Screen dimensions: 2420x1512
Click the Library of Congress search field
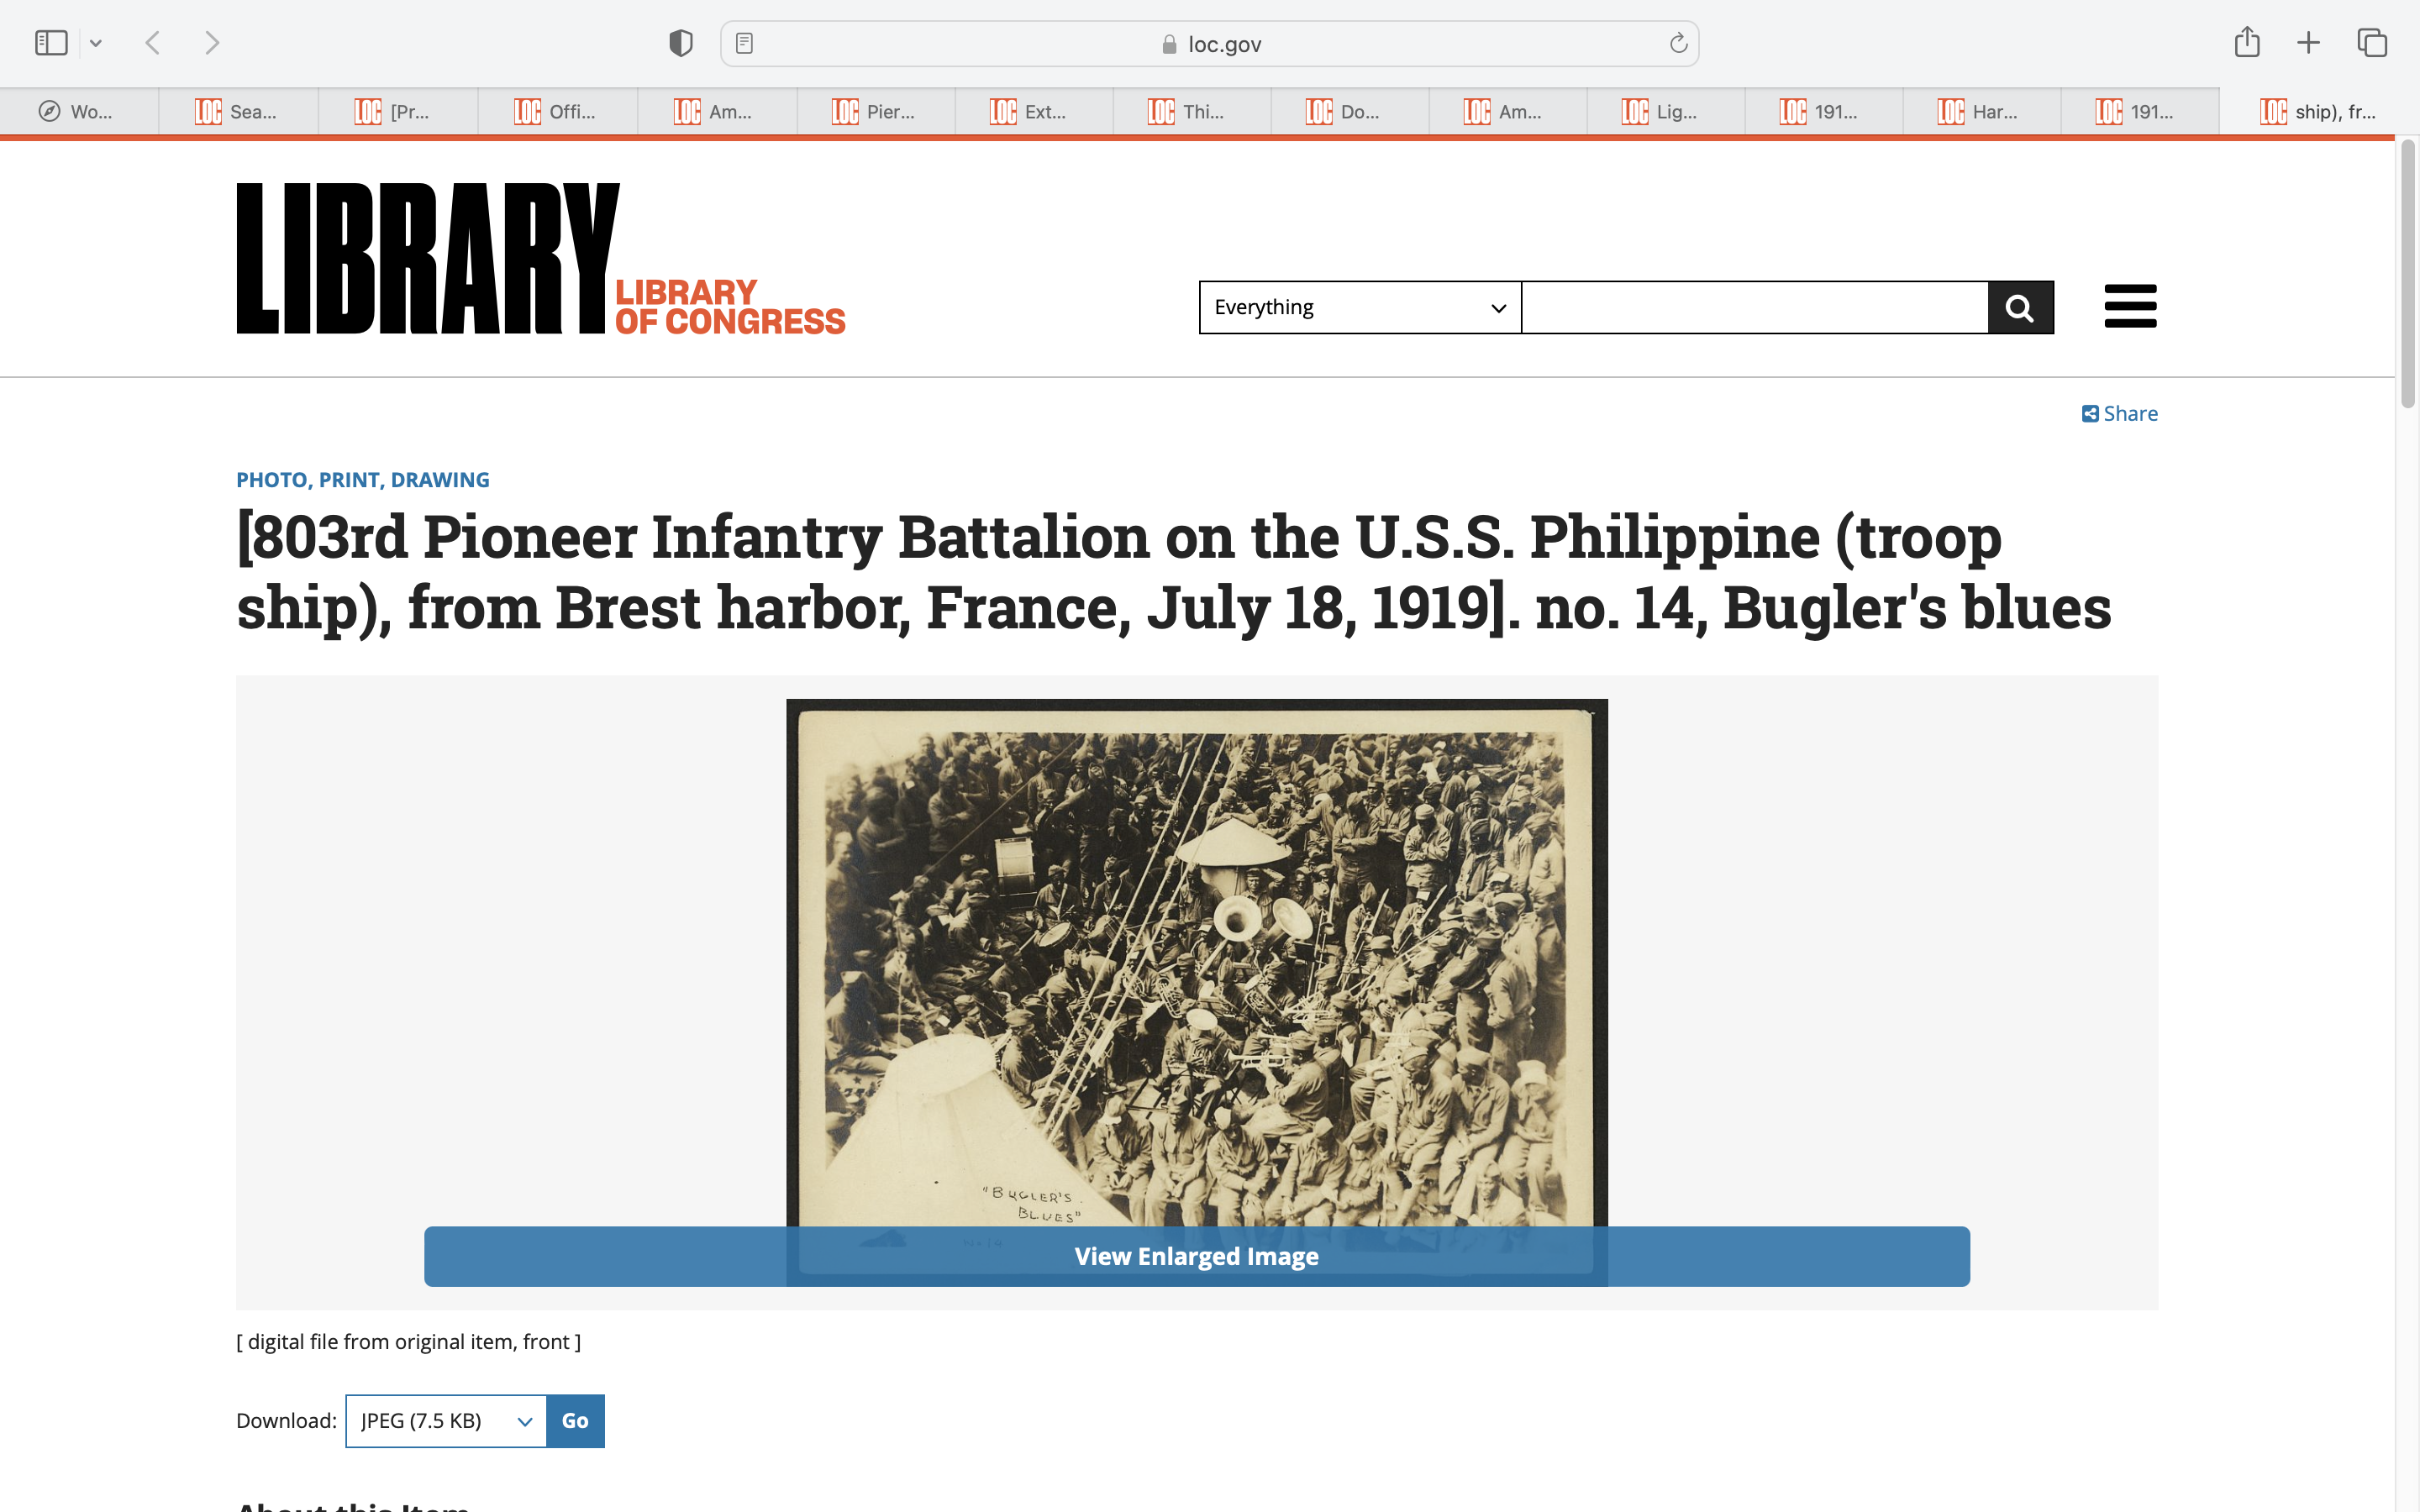(1754, 308)
